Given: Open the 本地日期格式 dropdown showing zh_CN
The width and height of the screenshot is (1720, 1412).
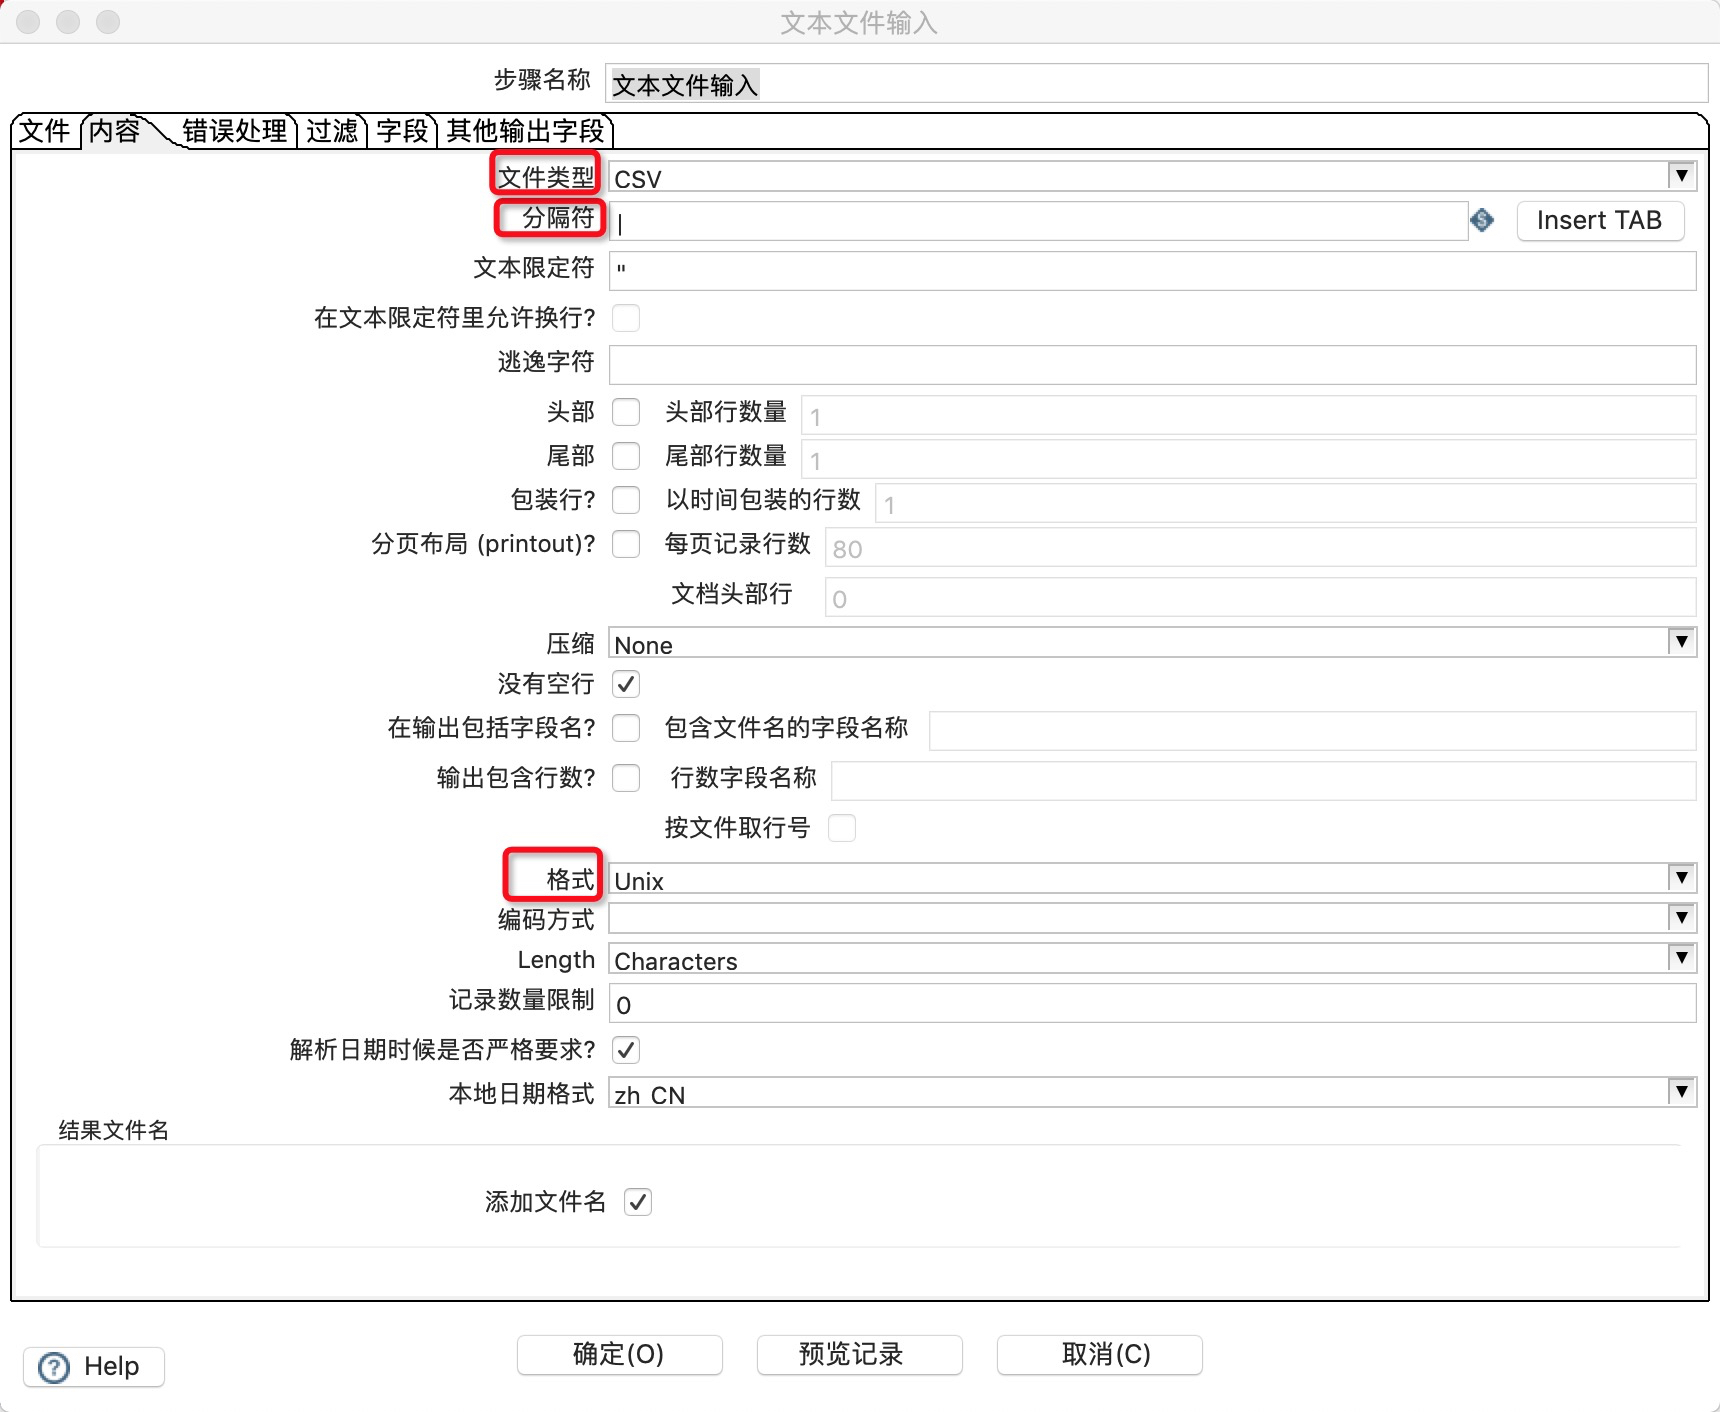Looking at the screenshot, I should 1683,1091.
